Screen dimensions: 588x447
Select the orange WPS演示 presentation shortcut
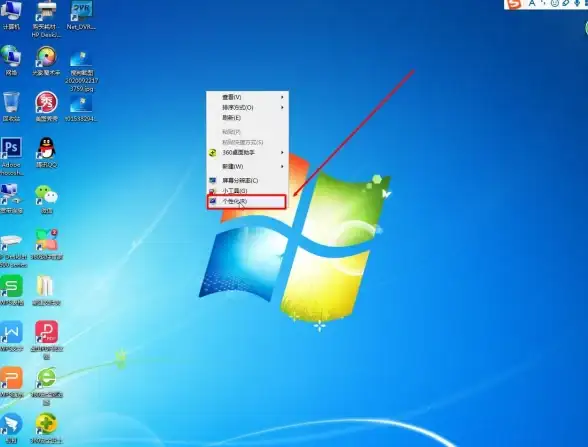coord(12,382)
